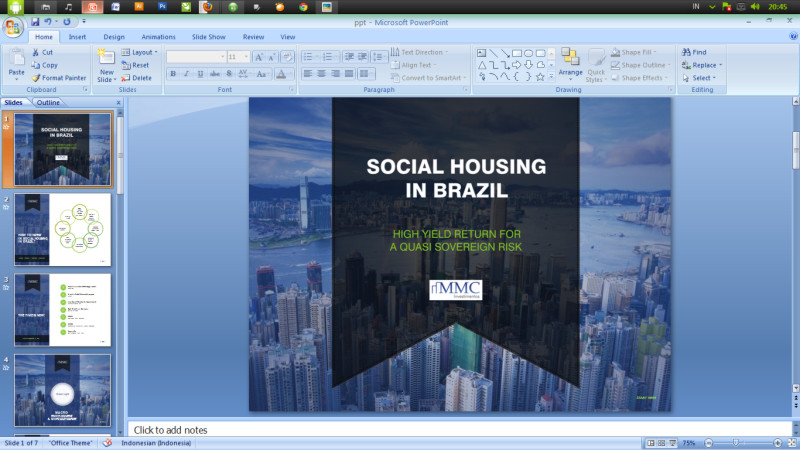Expand the Replace dropdown in Editing group

point(720,65)
